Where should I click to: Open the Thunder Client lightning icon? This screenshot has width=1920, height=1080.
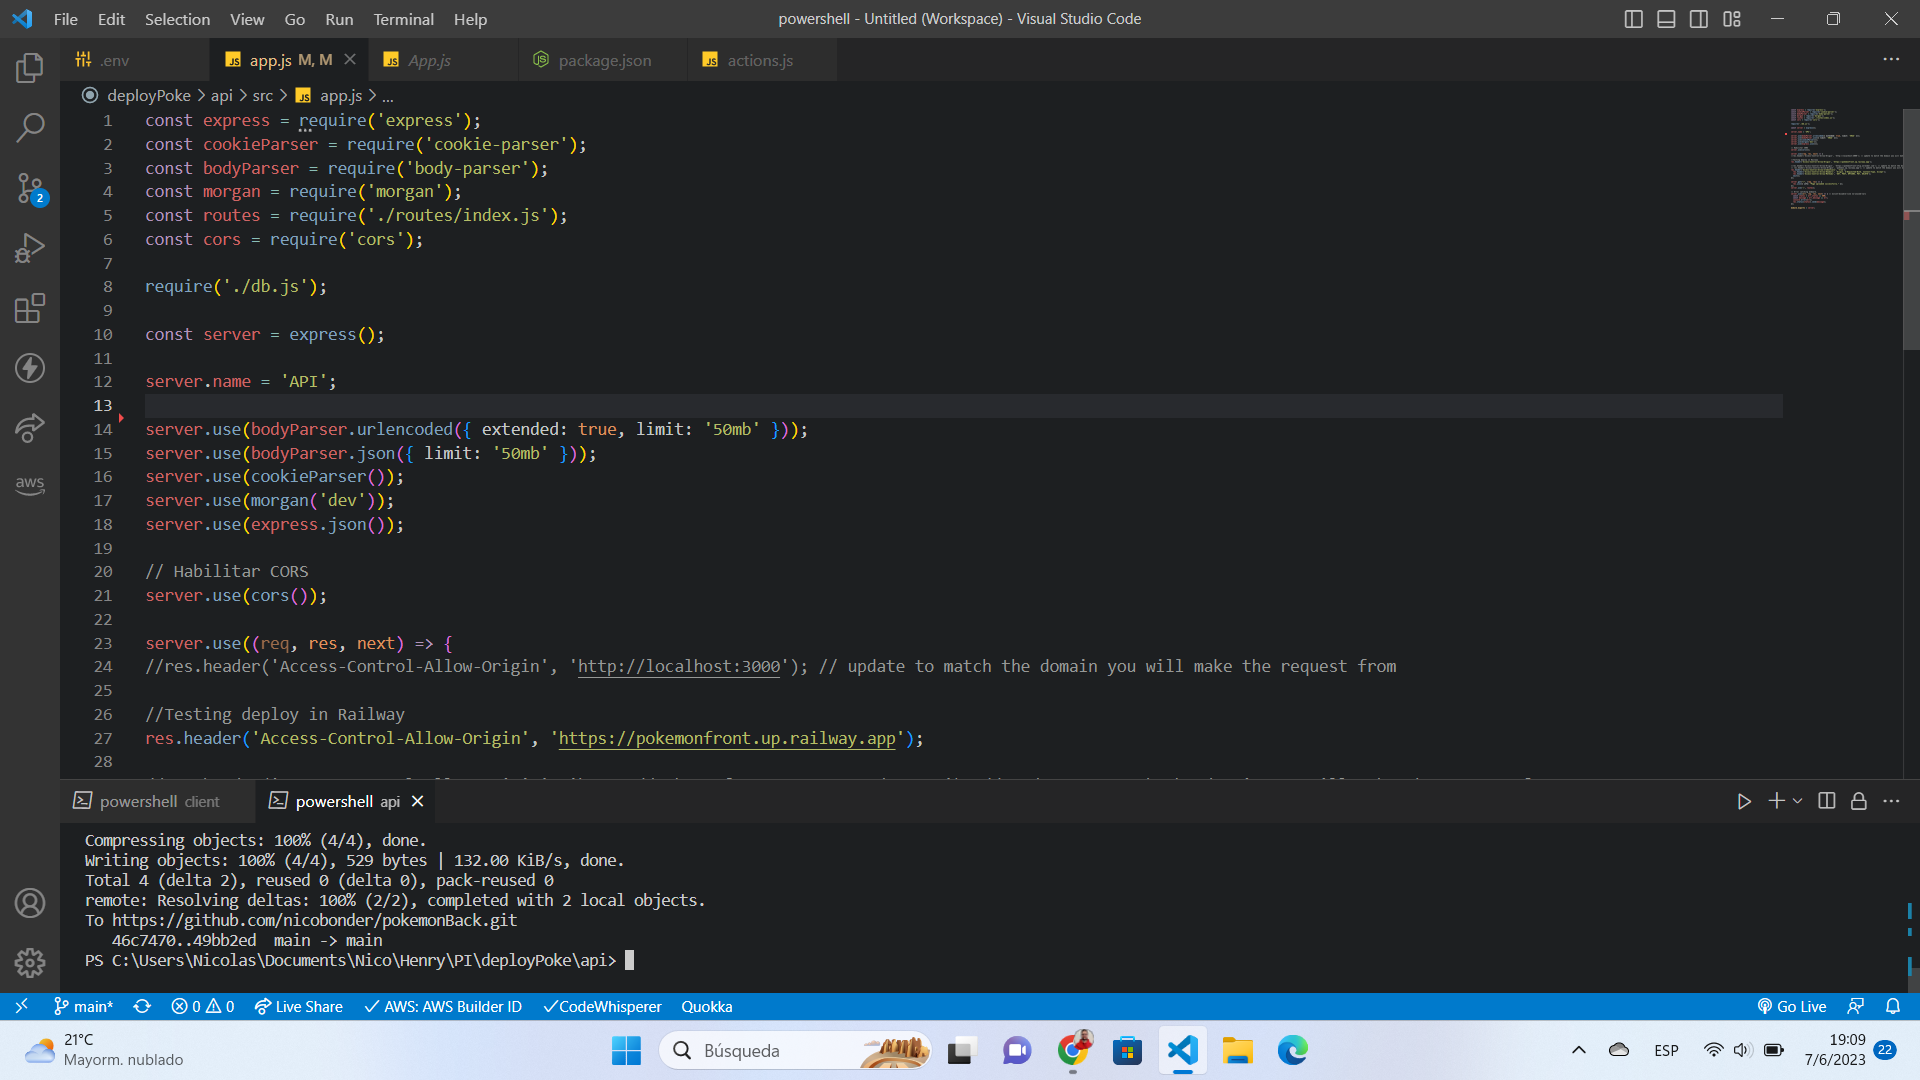pyautogui.click(x=30, y=368)
